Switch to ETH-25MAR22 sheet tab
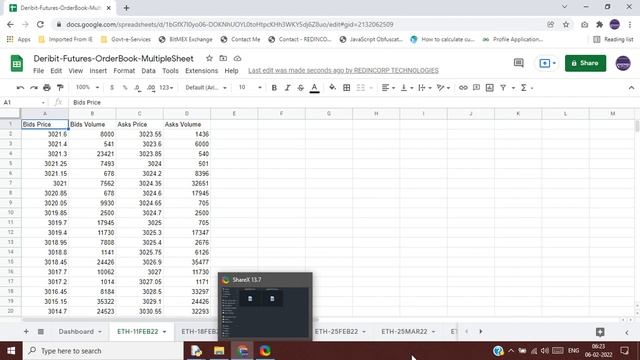 [408, 331]
